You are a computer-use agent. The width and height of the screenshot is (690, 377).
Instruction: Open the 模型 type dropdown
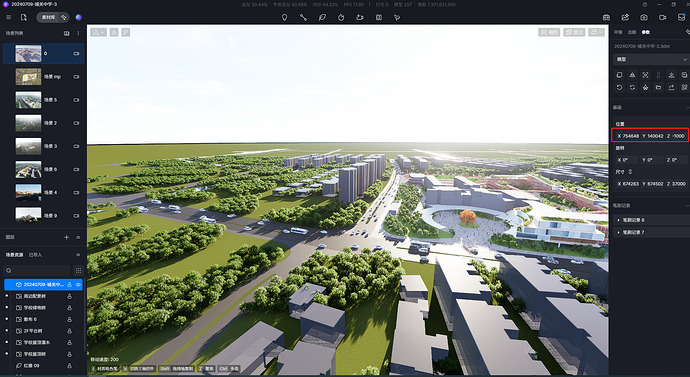(651, 59)
